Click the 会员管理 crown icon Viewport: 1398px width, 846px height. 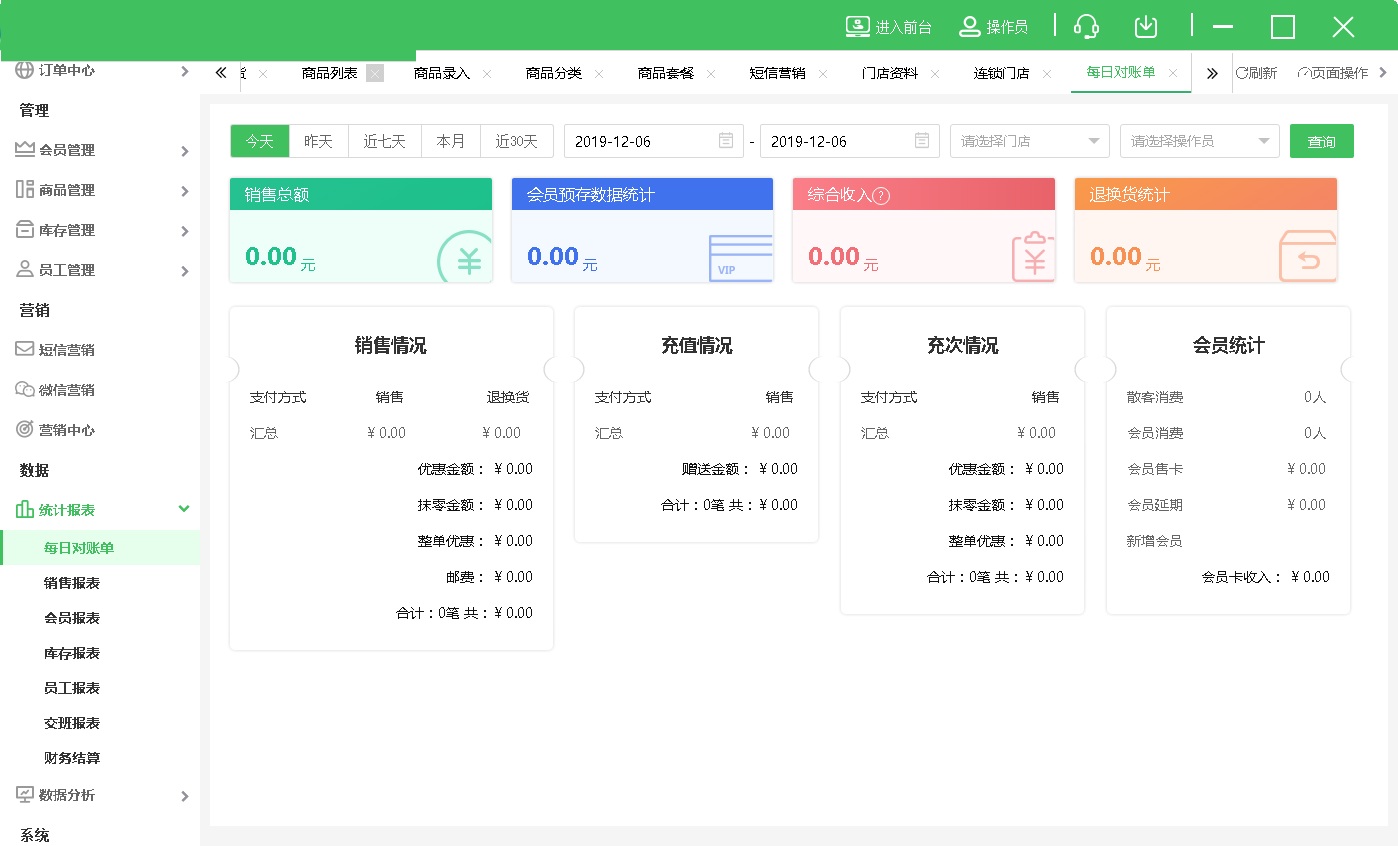(25, 150)
